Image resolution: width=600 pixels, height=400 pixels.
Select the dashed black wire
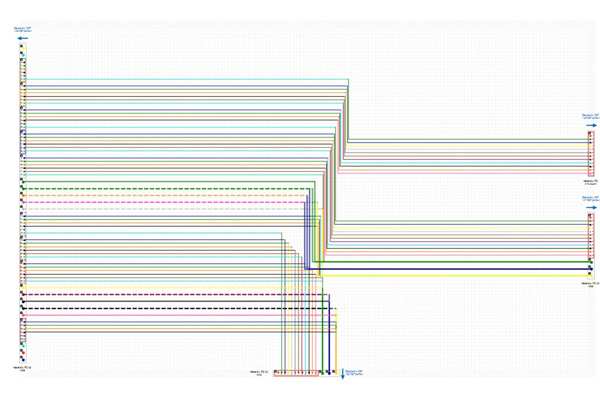point(150,308)
